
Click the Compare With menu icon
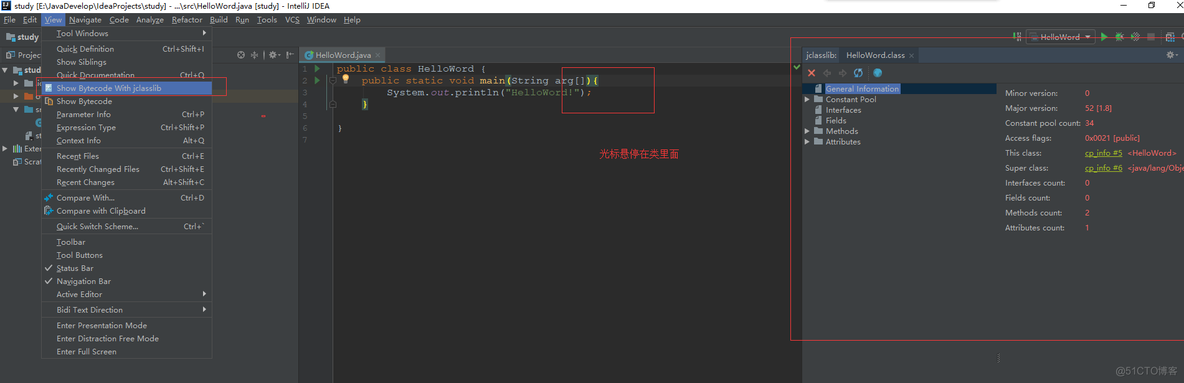tap(49, 198)
